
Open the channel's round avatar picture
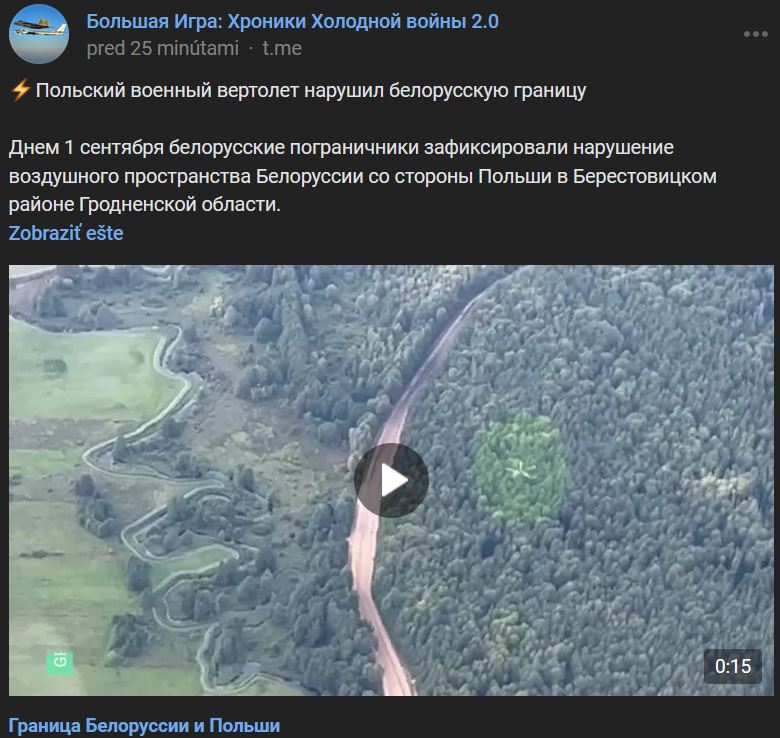pyautogui.click(x=39, y=34)
